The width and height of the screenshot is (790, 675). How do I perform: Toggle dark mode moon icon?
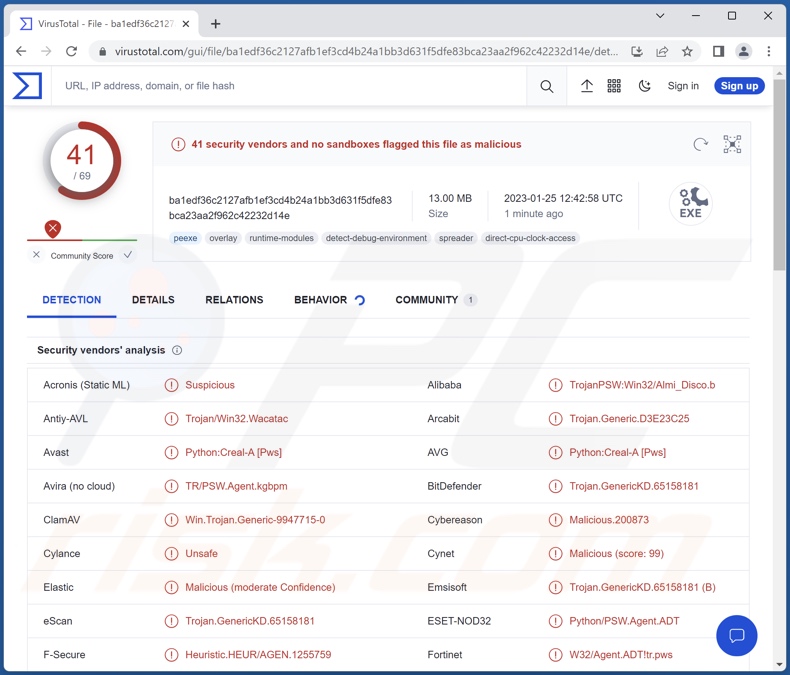(x=644, y=86)
